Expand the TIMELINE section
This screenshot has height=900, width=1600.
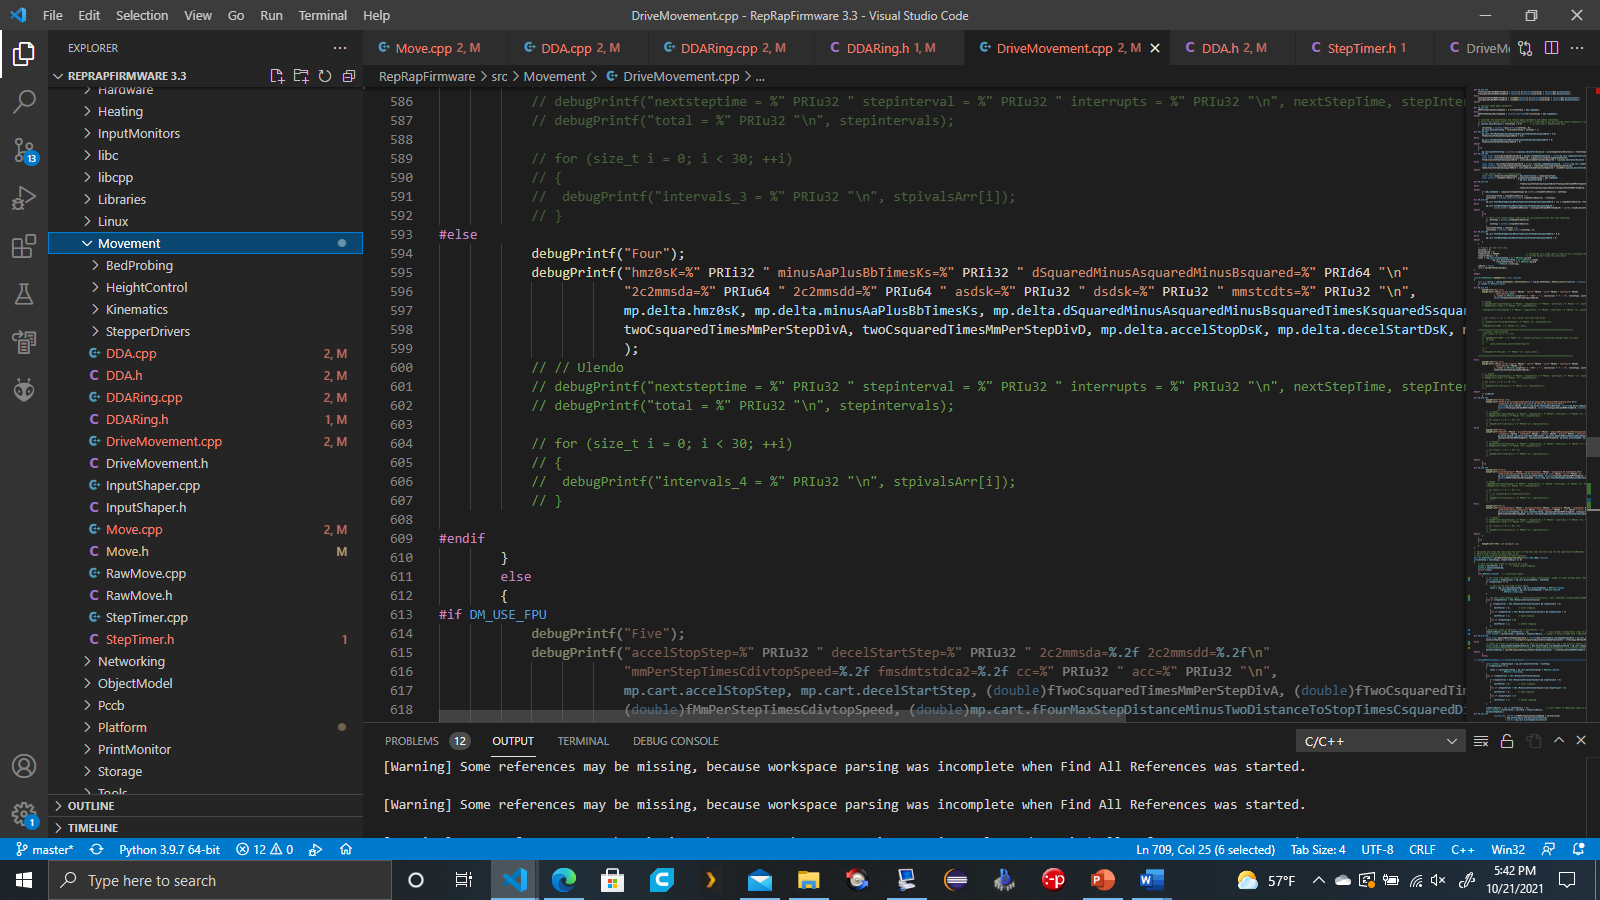point(205,828)
